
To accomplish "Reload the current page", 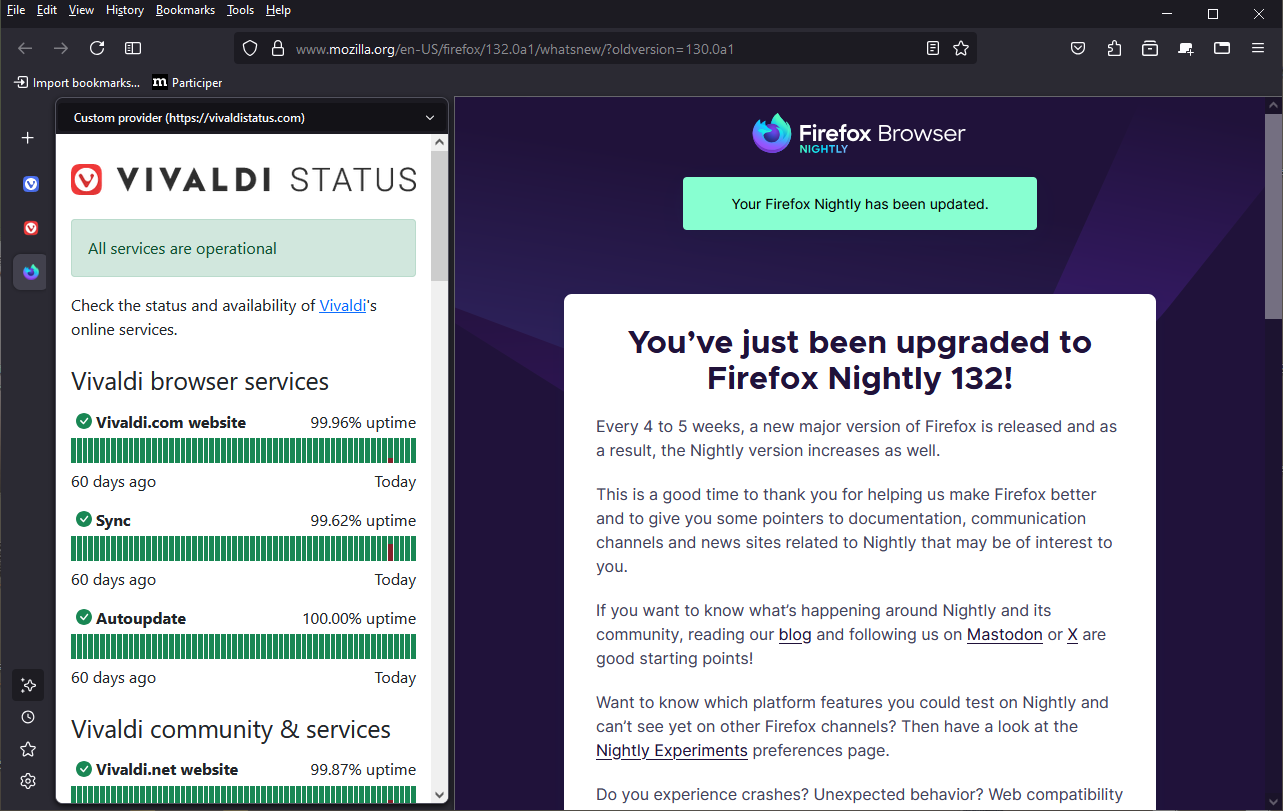I will [97, 48].
